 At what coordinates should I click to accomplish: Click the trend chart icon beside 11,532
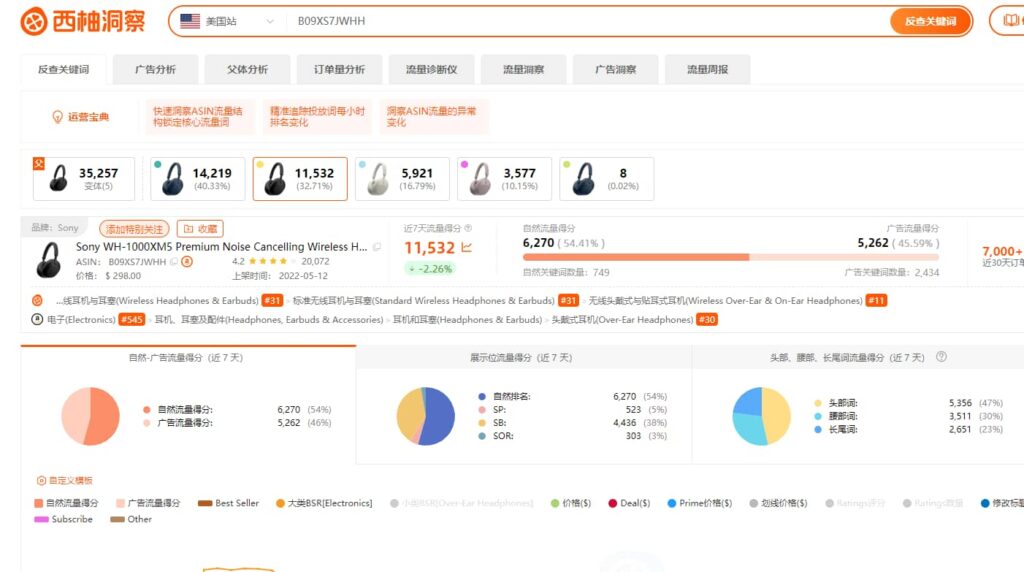[x=466, y=247]
